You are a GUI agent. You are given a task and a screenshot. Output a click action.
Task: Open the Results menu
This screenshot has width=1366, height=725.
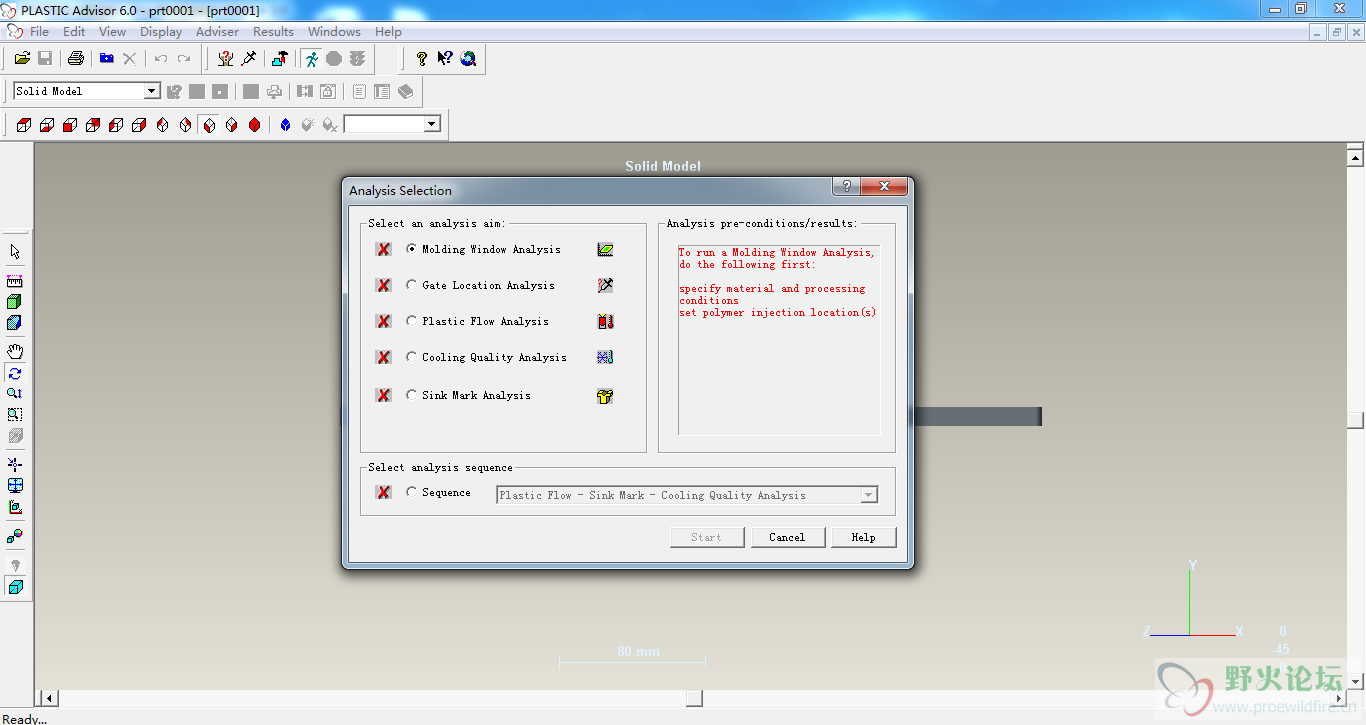coord(273,31)
